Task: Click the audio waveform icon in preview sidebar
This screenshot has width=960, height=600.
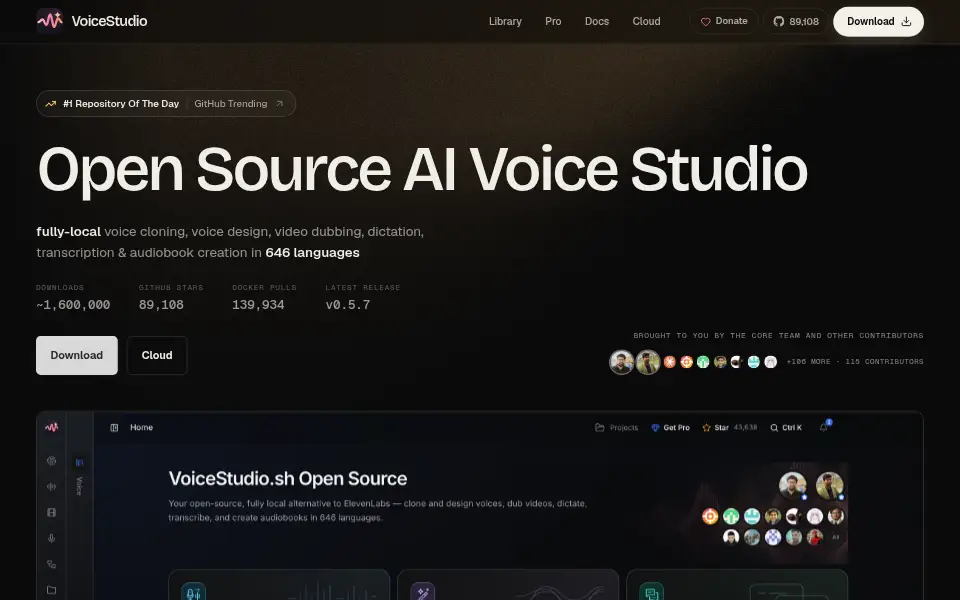Action: point(51,487)
